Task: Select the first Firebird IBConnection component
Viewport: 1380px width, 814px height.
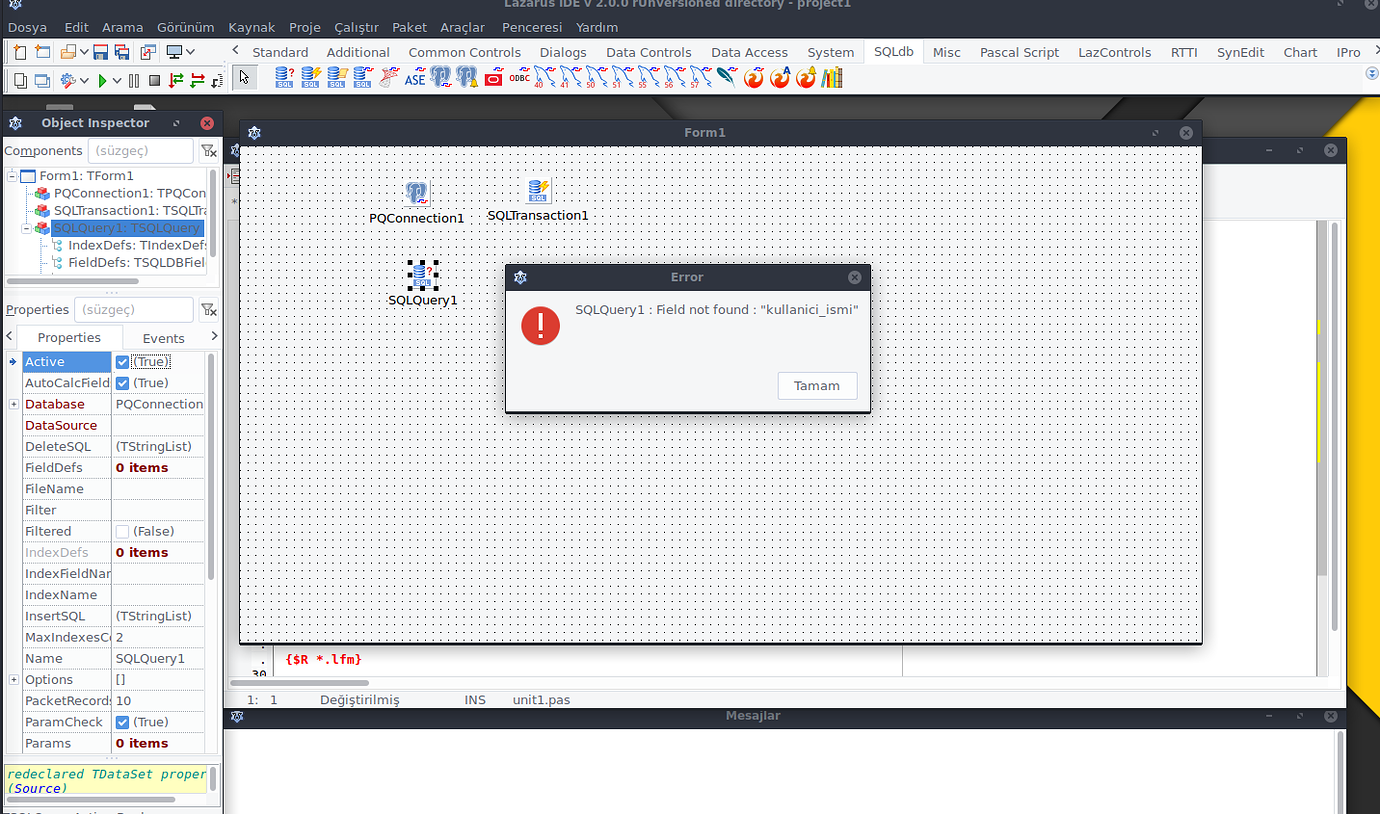Action: [x=753, y=77]
